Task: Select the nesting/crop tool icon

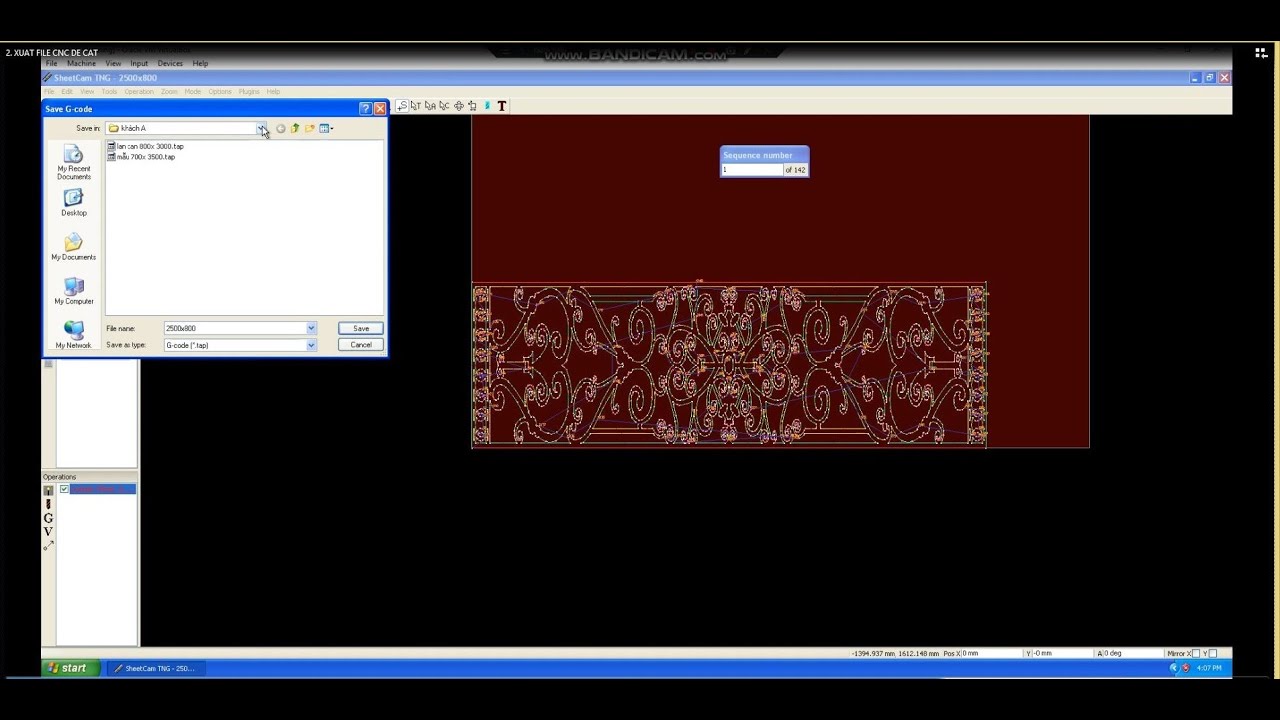Action: [x=472, y=106]
